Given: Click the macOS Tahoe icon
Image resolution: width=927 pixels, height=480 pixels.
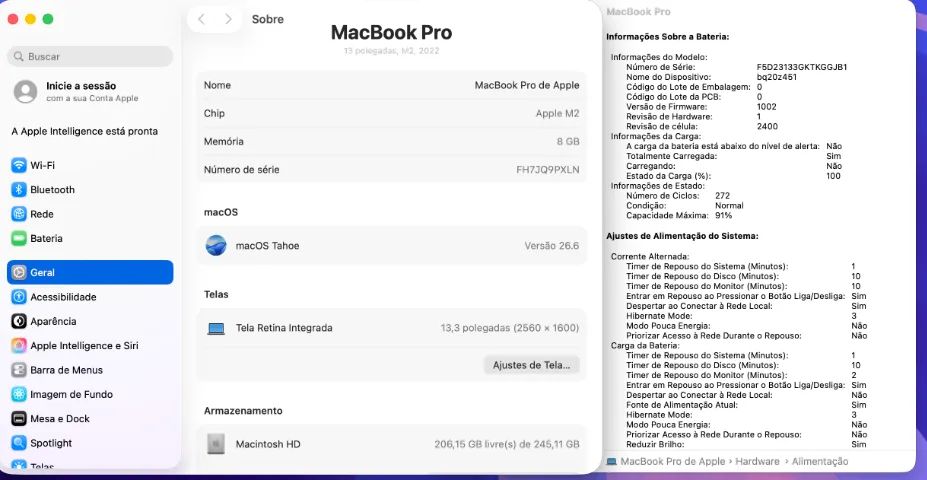Looking at the screenshot, I should (x=216, y=245).
